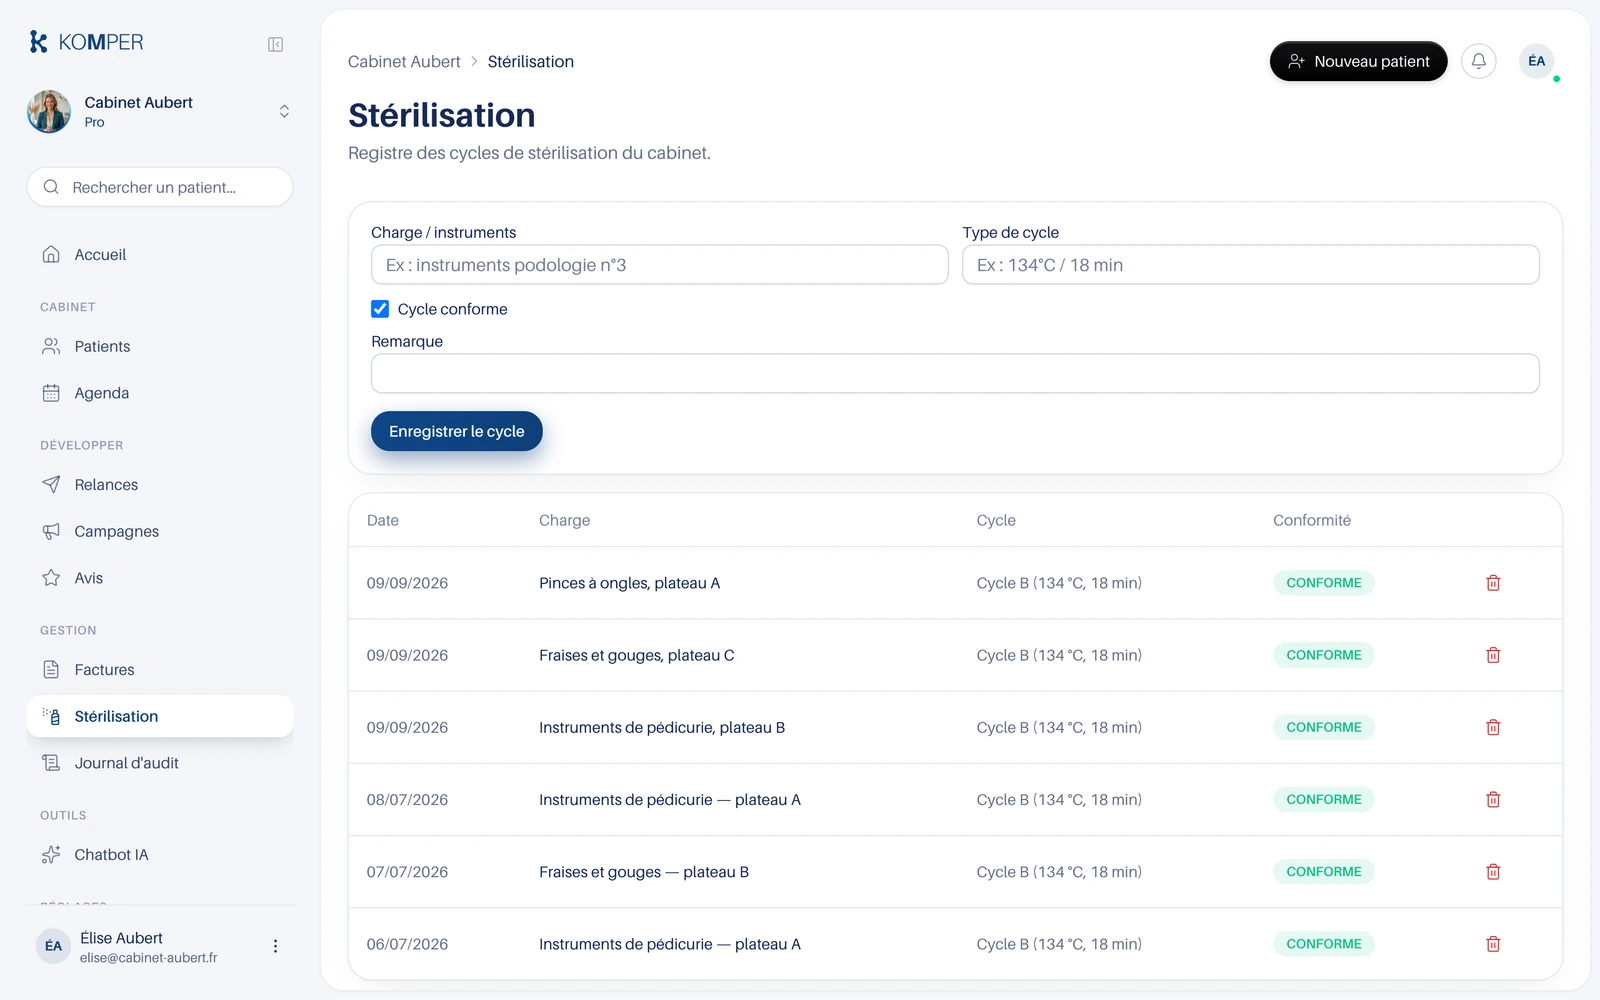Go to Accueil in the sidebar
1600x1000 pixels.
click(160, 255)
